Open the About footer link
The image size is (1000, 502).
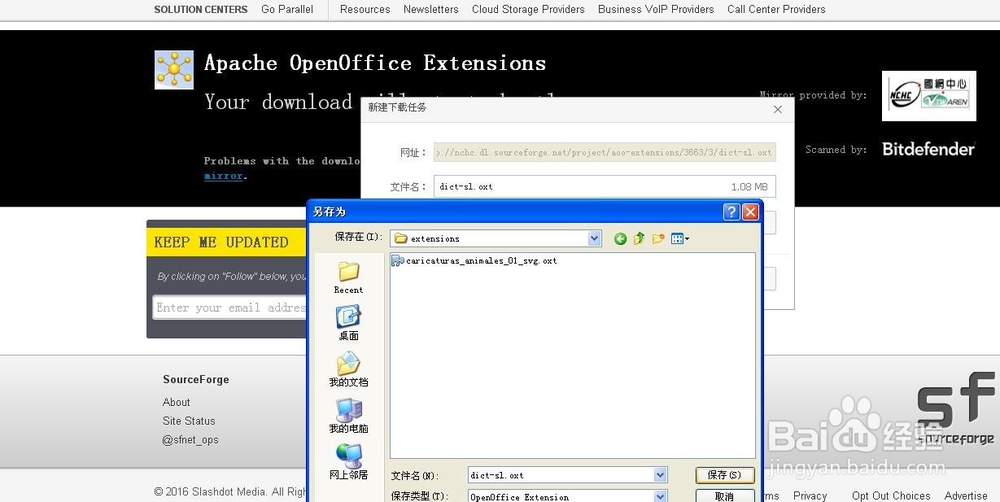point(176,402)
